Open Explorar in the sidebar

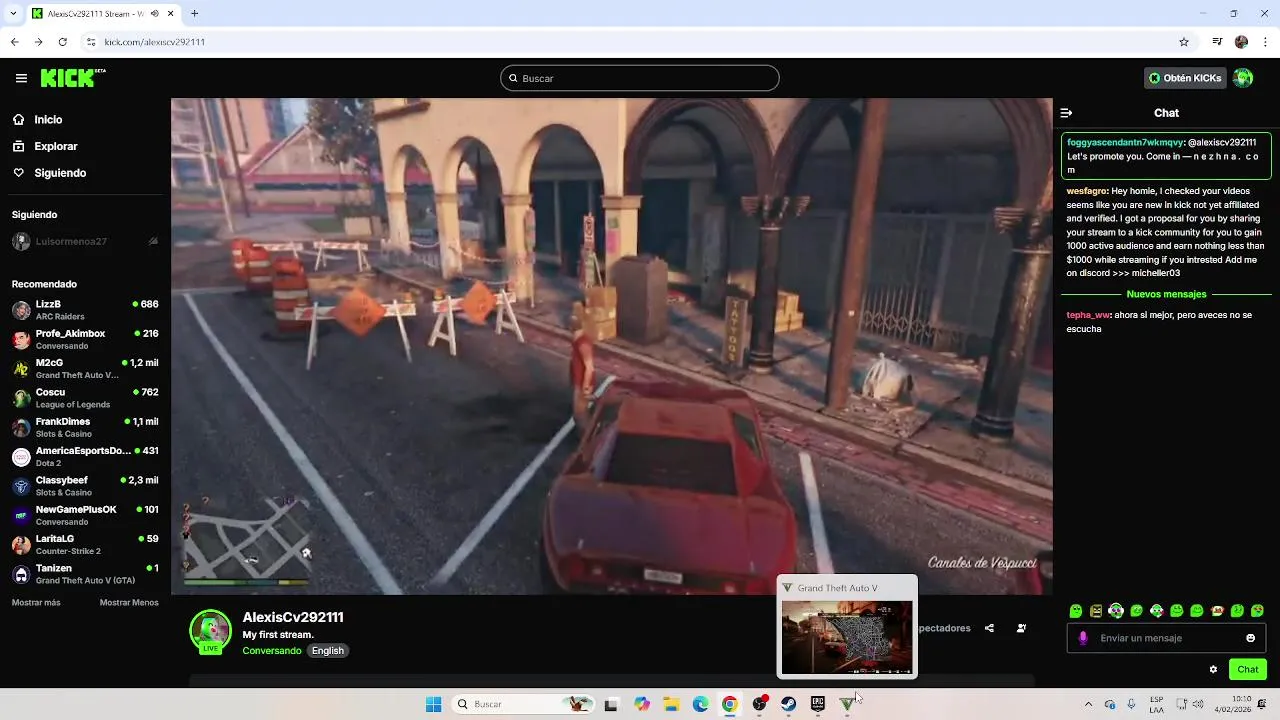tap(55, 146)
